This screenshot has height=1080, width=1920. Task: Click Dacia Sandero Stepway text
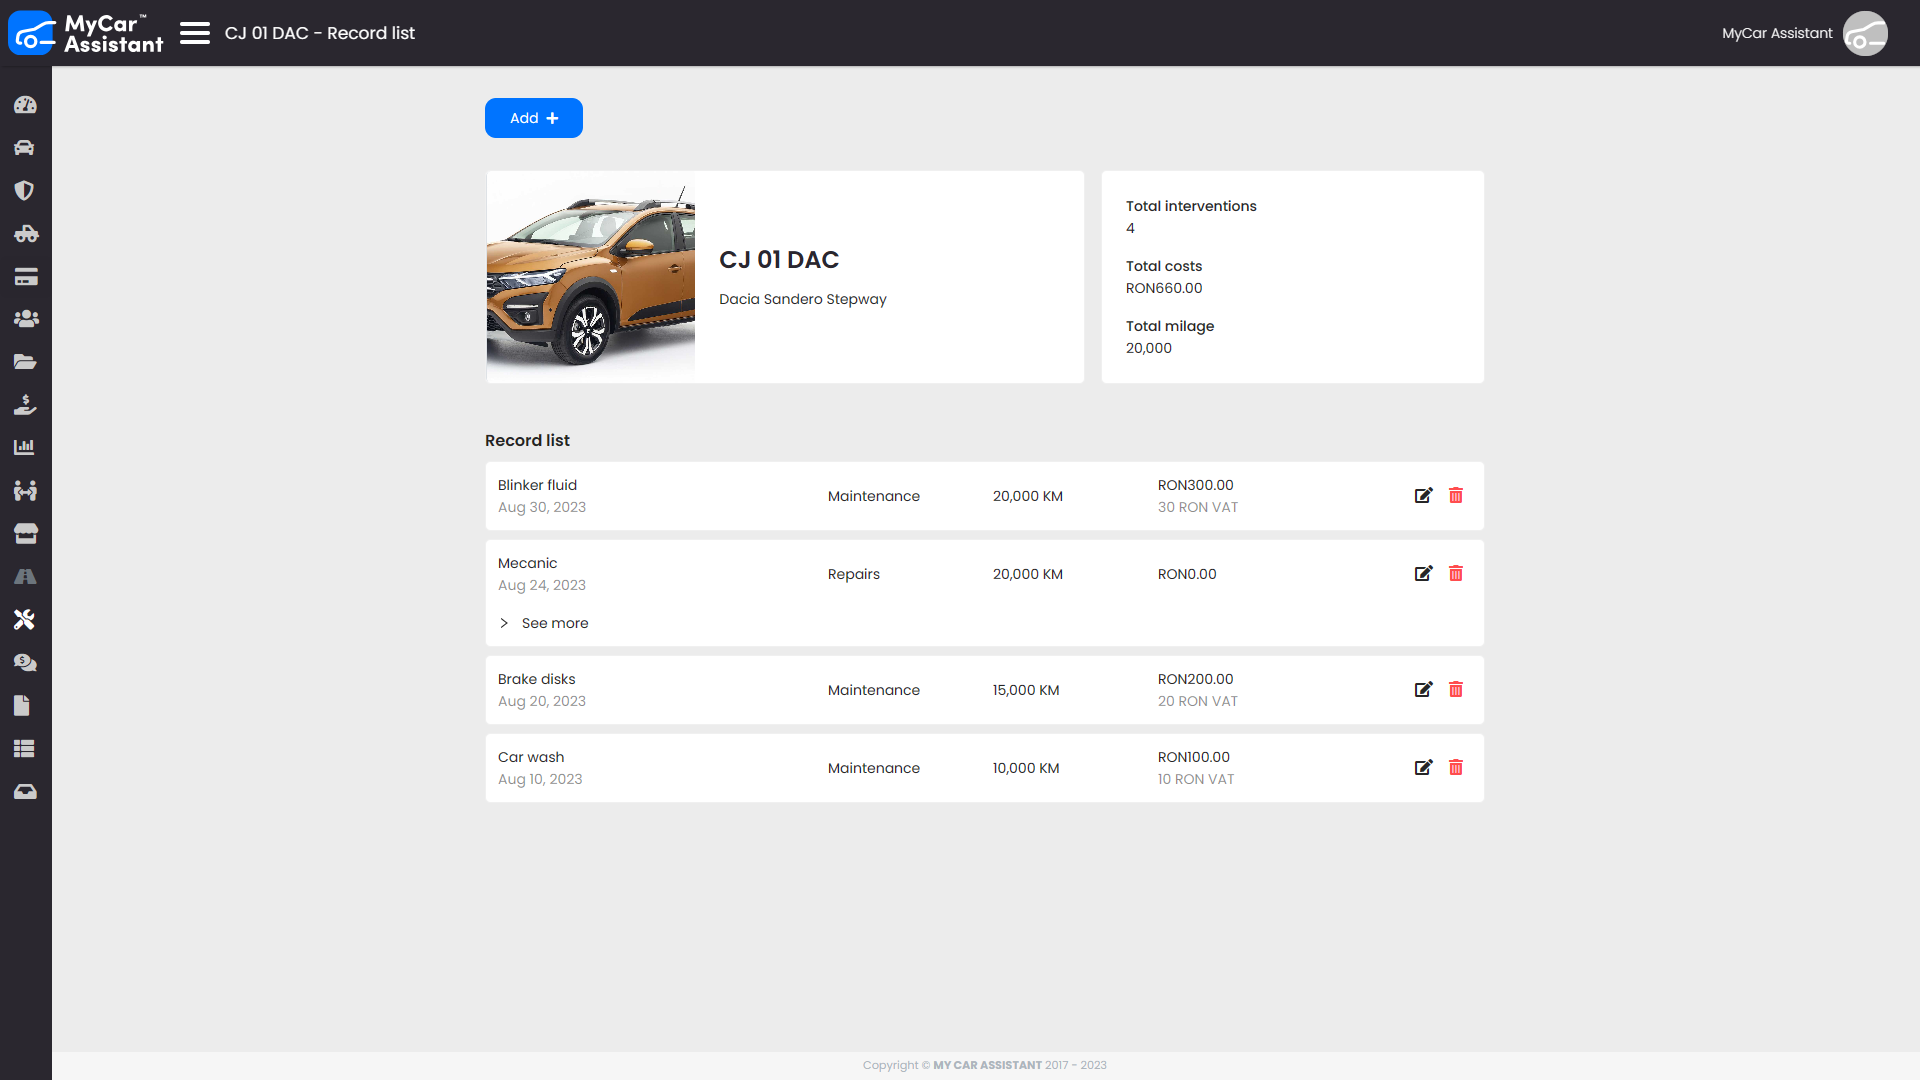pyautogui.click(x=803, y=299)
